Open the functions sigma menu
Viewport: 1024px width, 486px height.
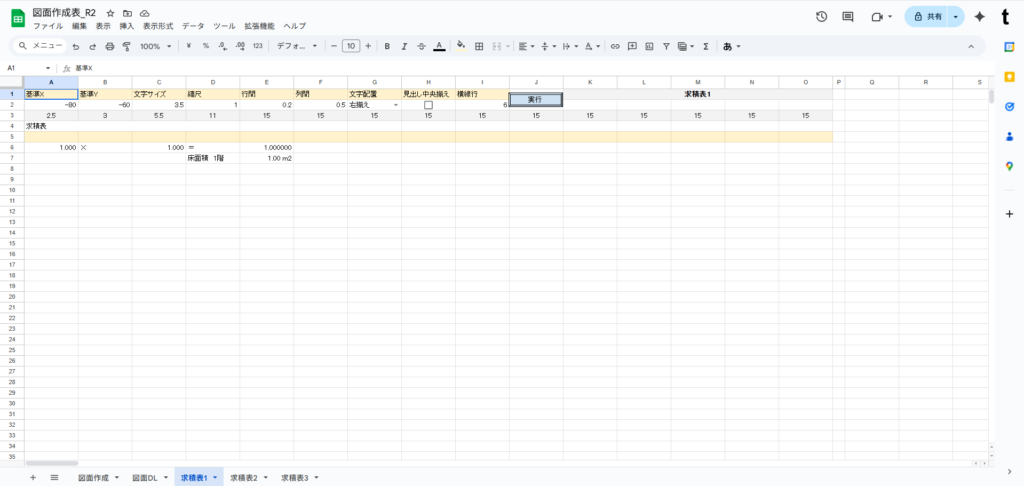pos(706,46)
